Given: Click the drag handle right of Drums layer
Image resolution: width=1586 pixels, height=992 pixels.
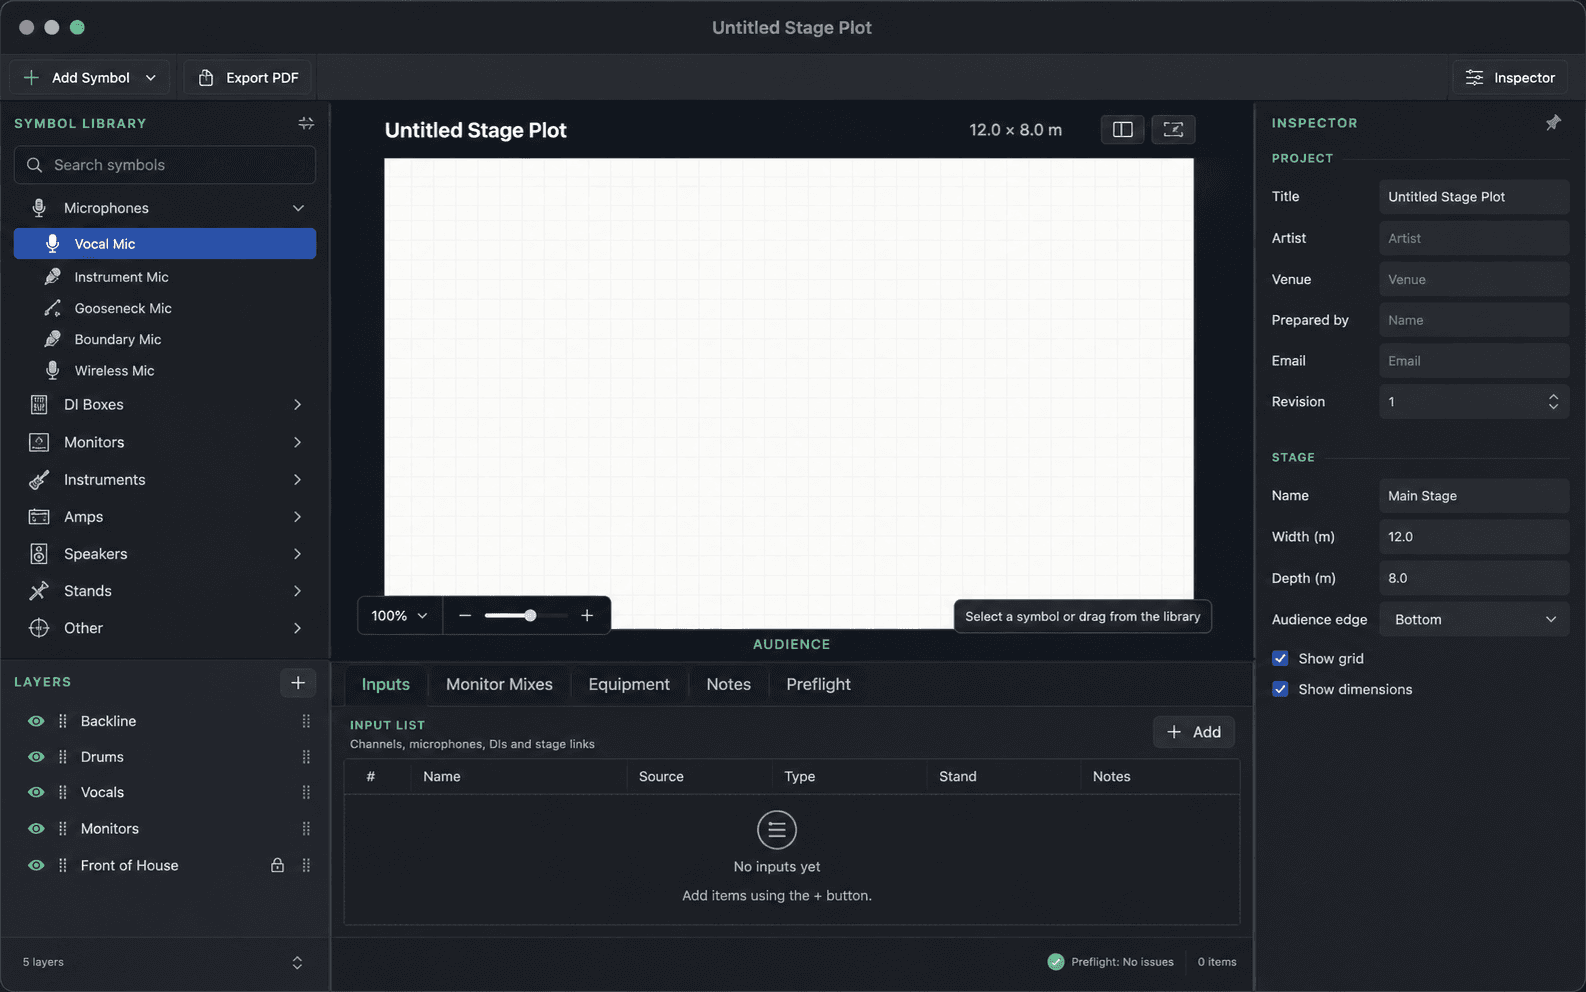Looking at the screenshot, I should pos(306,757).
